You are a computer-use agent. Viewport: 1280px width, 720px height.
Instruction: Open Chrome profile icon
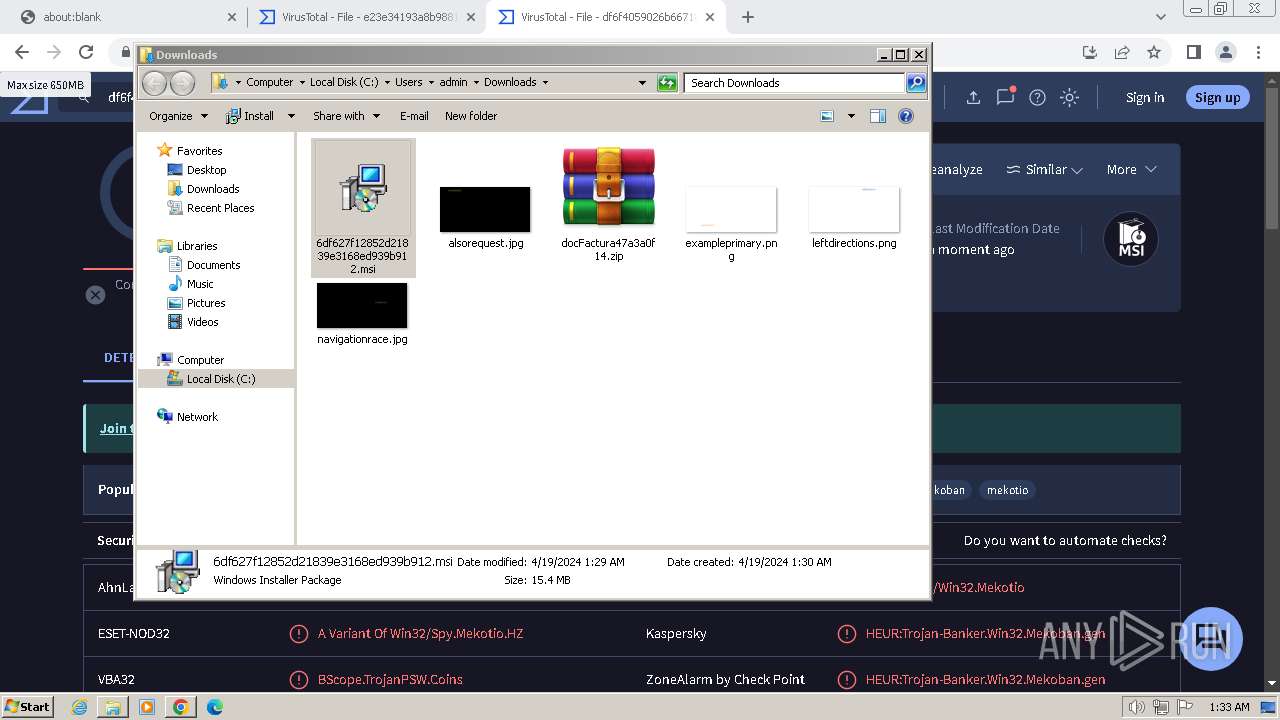click(x=1225, y=52)
